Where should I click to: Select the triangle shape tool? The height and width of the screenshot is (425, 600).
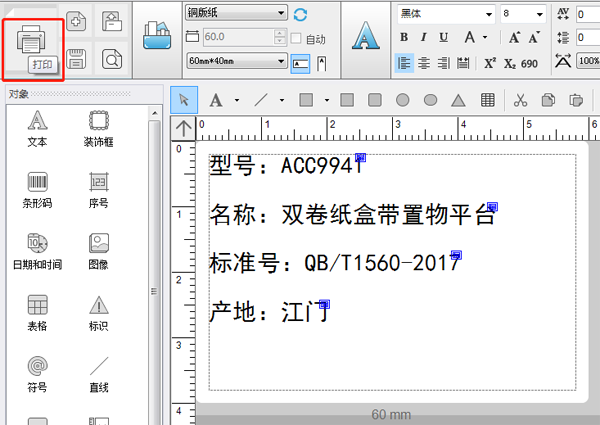[458, 100]
